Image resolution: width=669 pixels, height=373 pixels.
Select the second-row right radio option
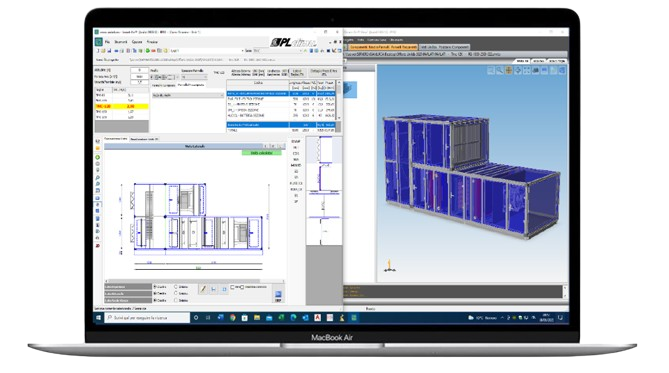(176, 294)
